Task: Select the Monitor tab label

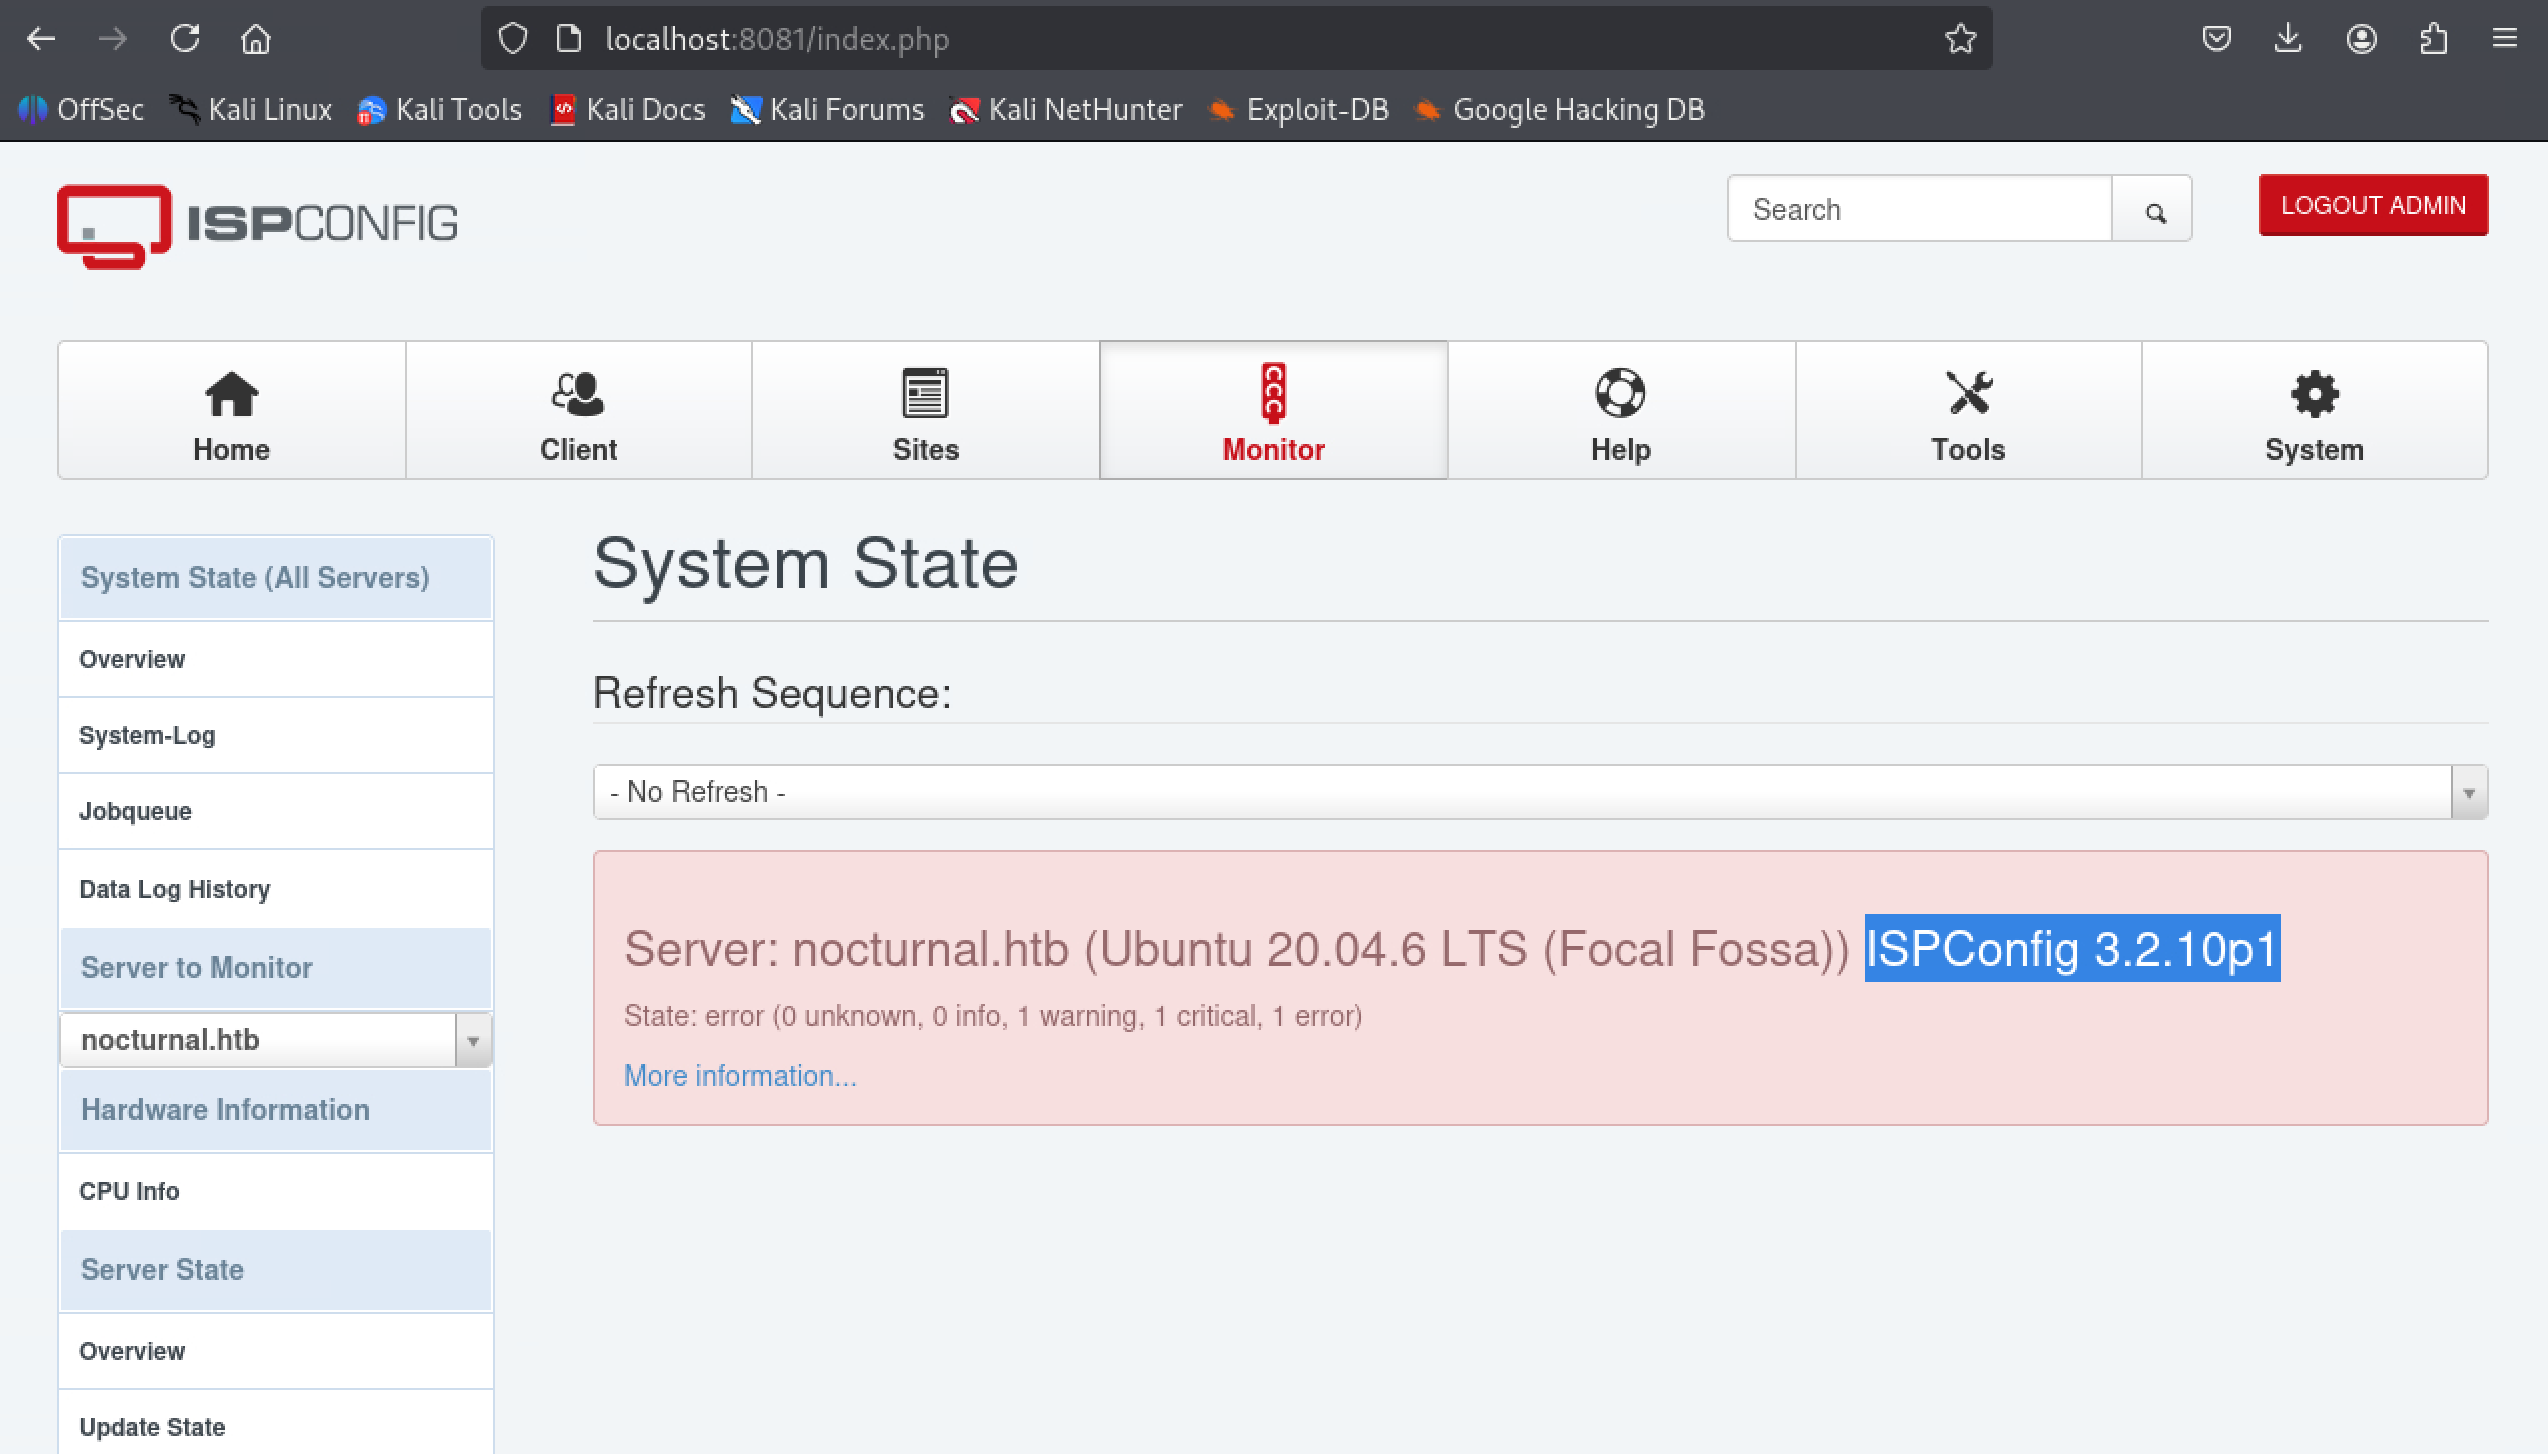Action: [x=1273, y=450]
